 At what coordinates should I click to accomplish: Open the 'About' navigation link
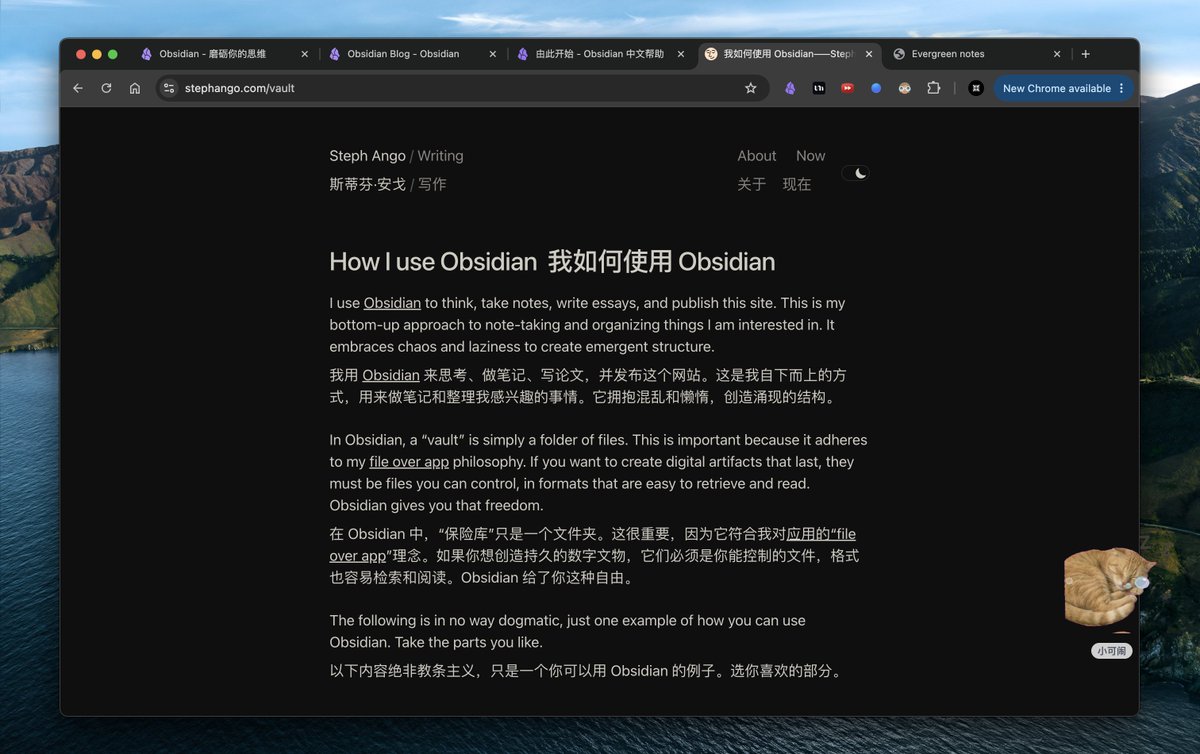tap(757, 156)
